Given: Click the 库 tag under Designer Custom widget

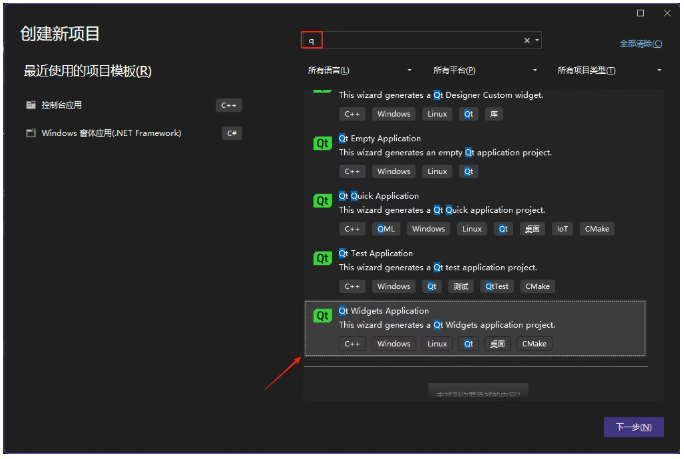Looking at the screenshot, I should (494, 114).
